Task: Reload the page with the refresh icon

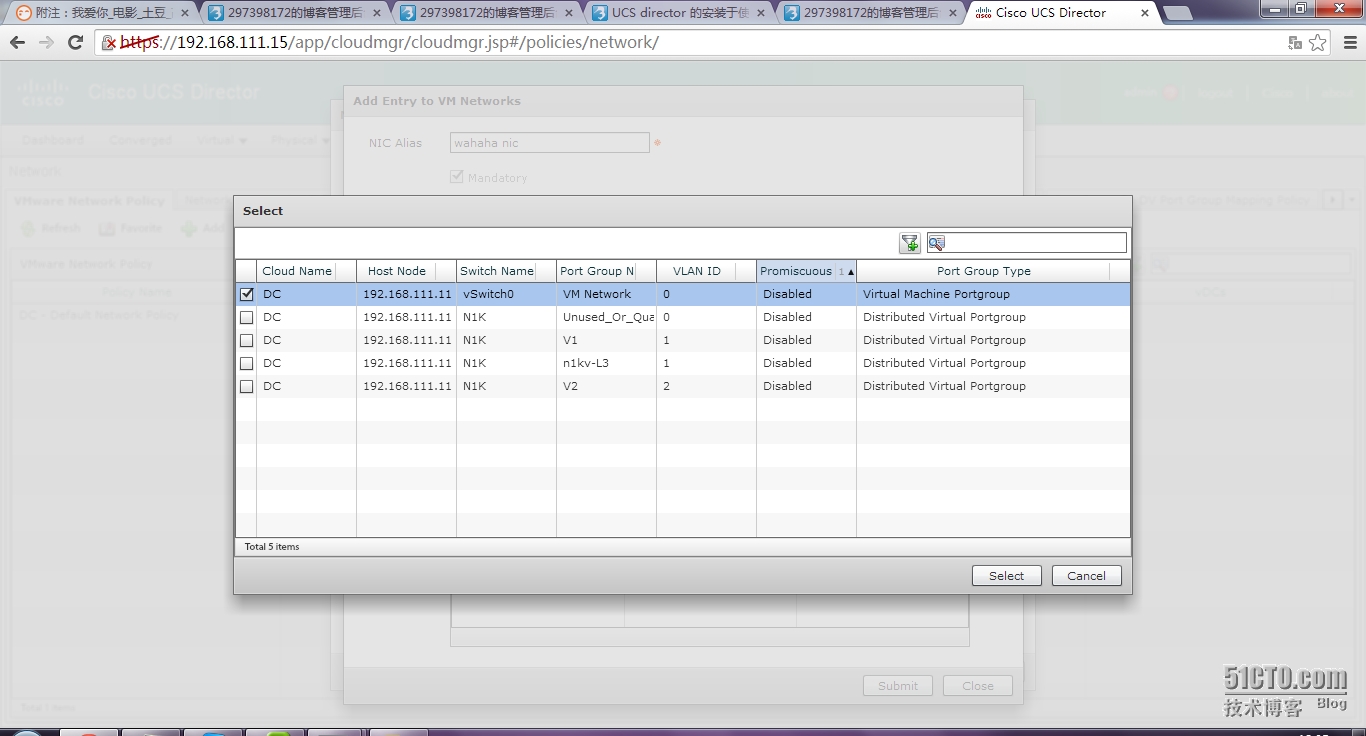Action: (75, 43)
